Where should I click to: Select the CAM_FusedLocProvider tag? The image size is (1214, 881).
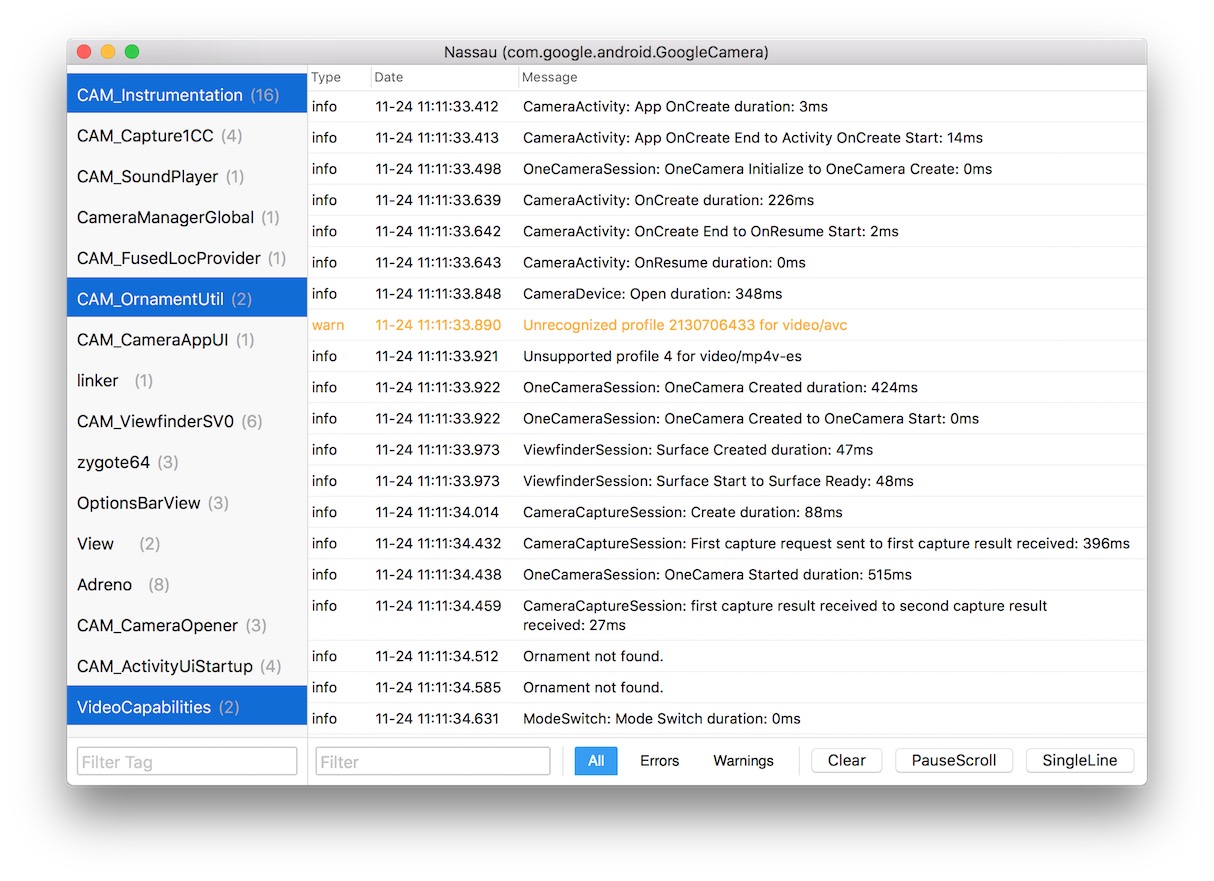(187, 258)
